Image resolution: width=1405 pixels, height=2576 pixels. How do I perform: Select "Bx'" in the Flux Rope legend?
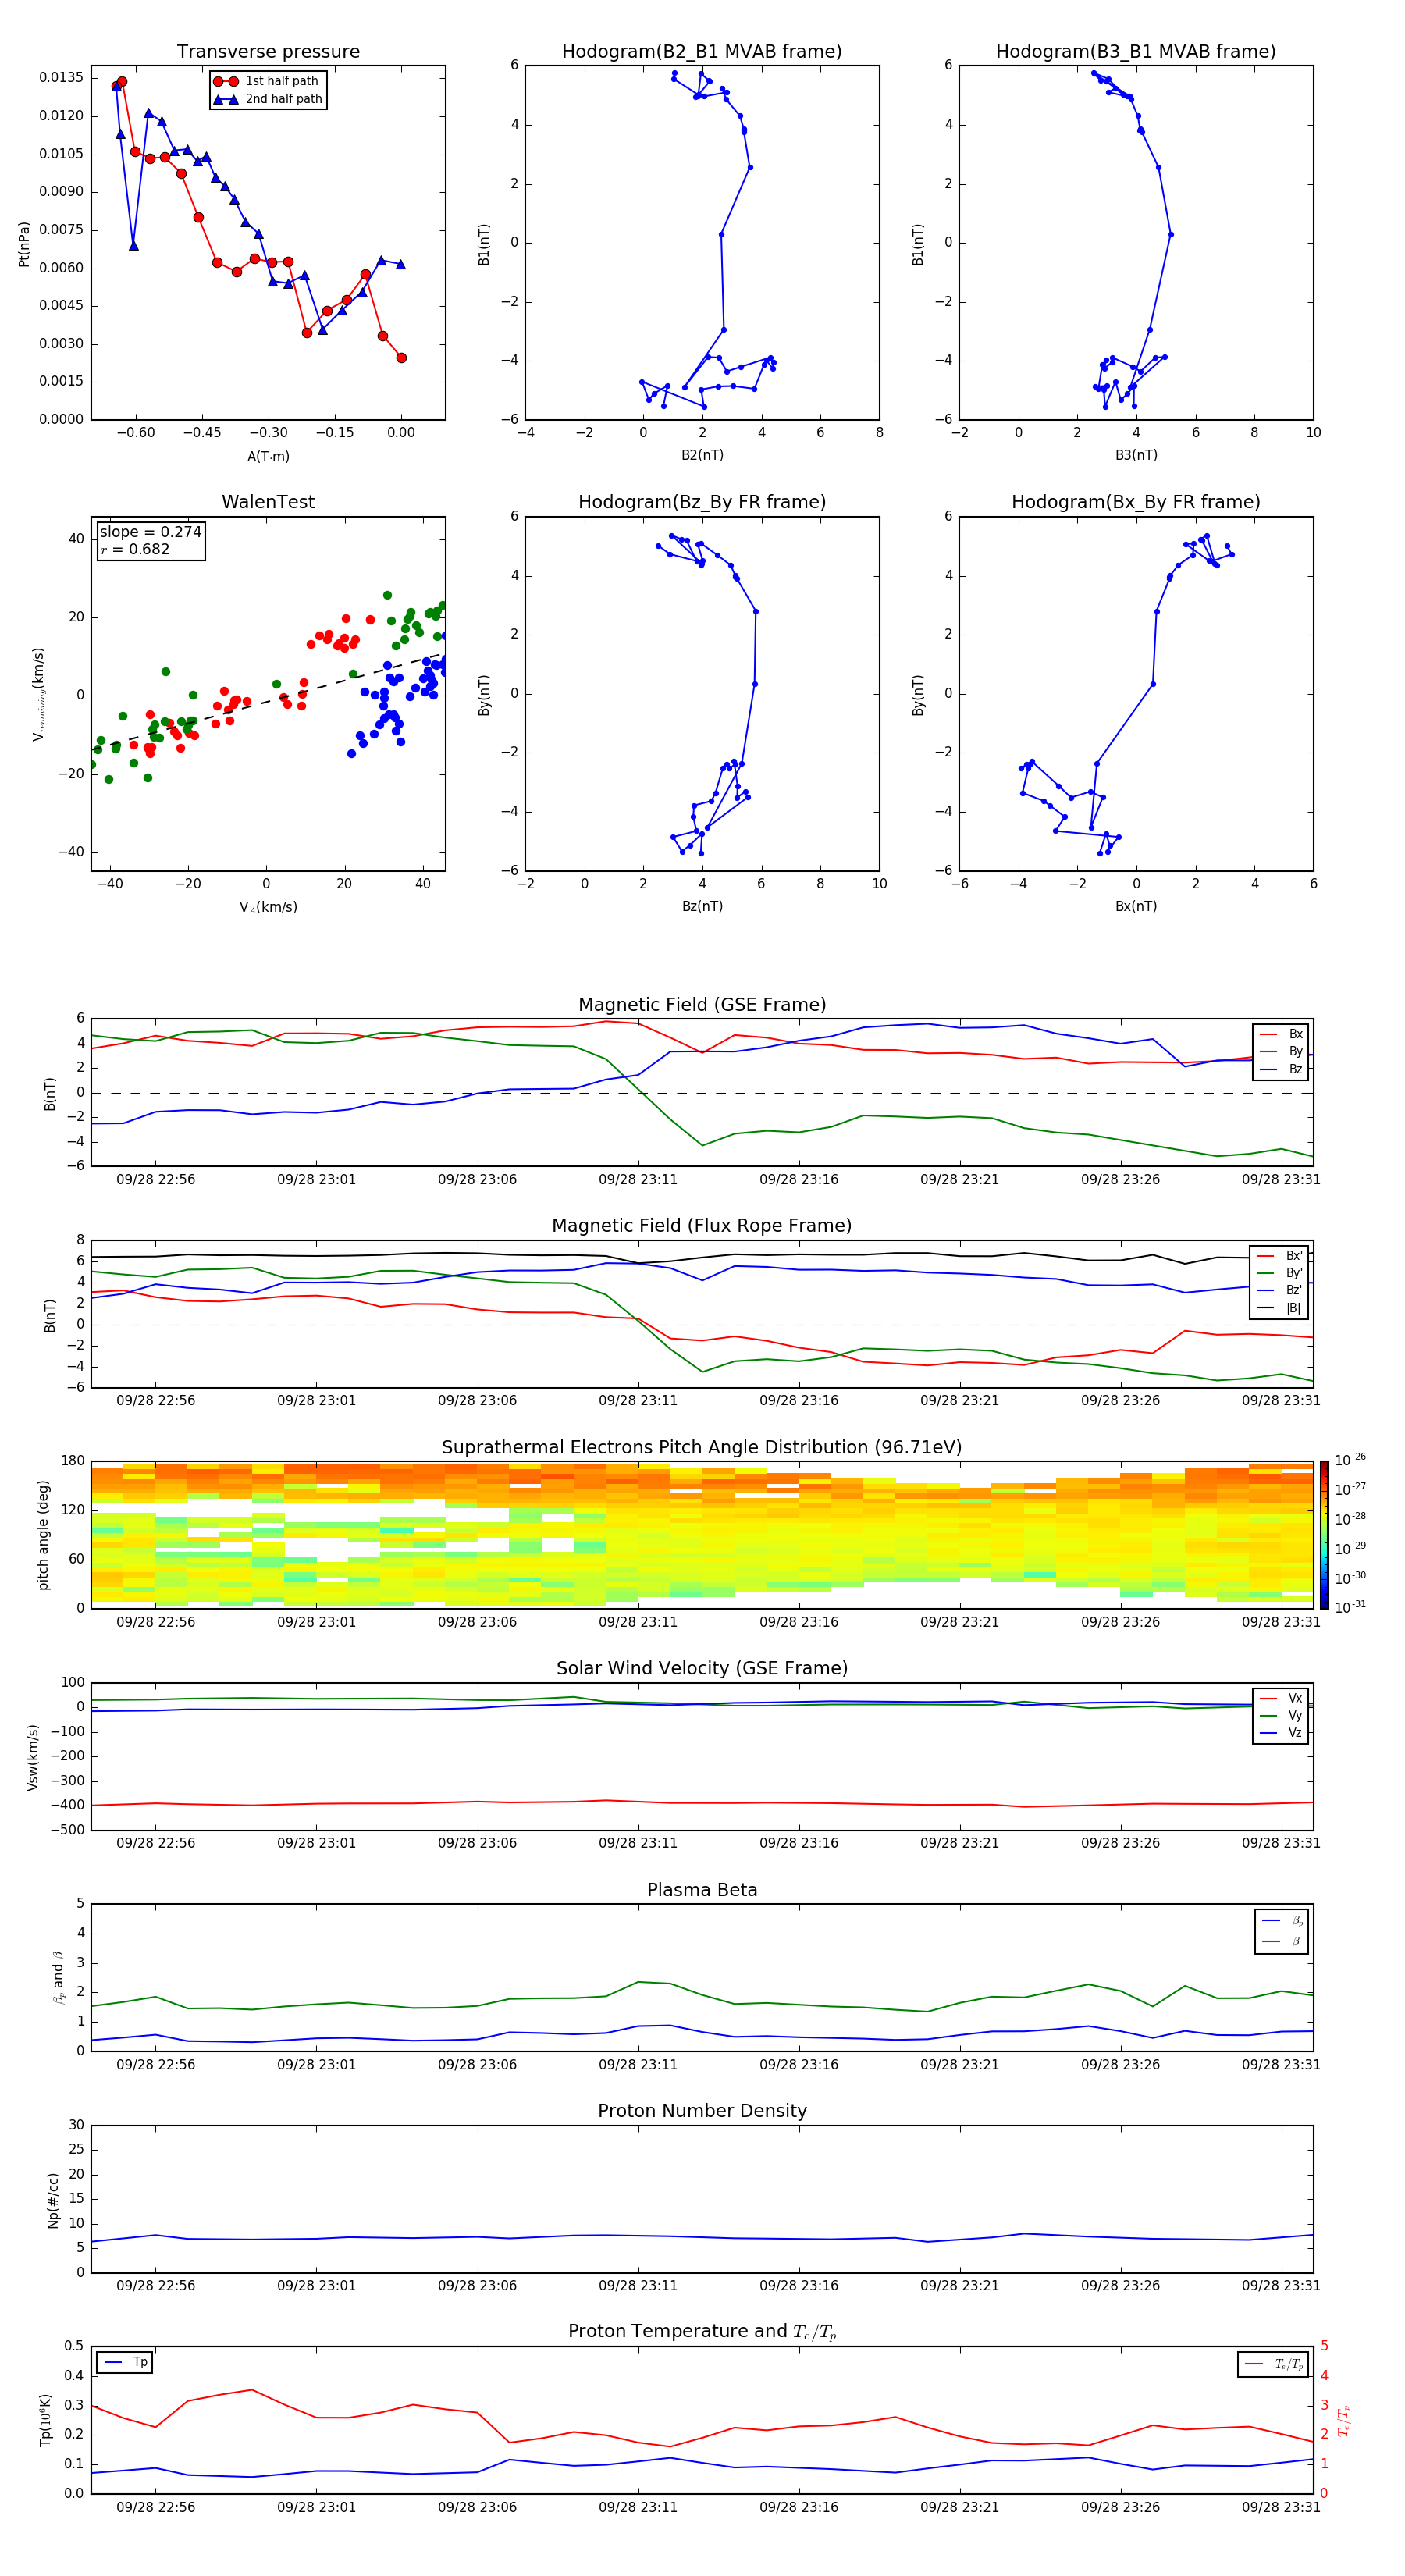pyautogui.click(x=1279, y=1256)
